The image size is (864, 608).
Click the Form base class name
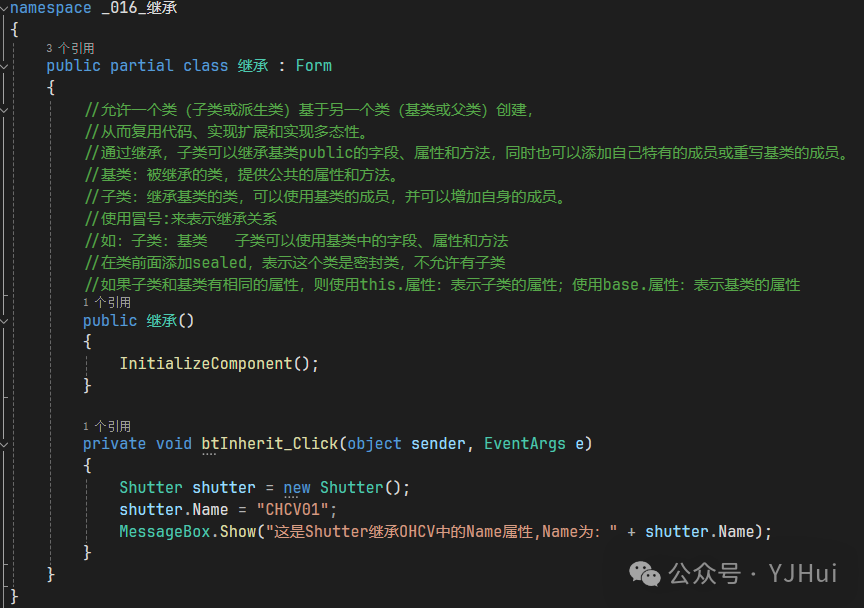(x=313, y=66)
